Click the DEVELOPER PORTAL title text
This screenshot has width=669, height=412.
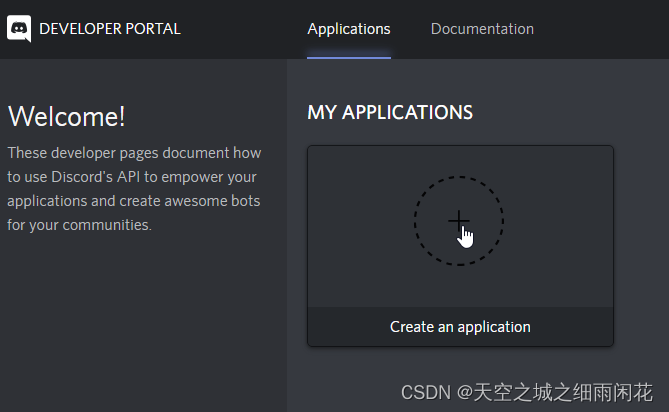(110, 29)
